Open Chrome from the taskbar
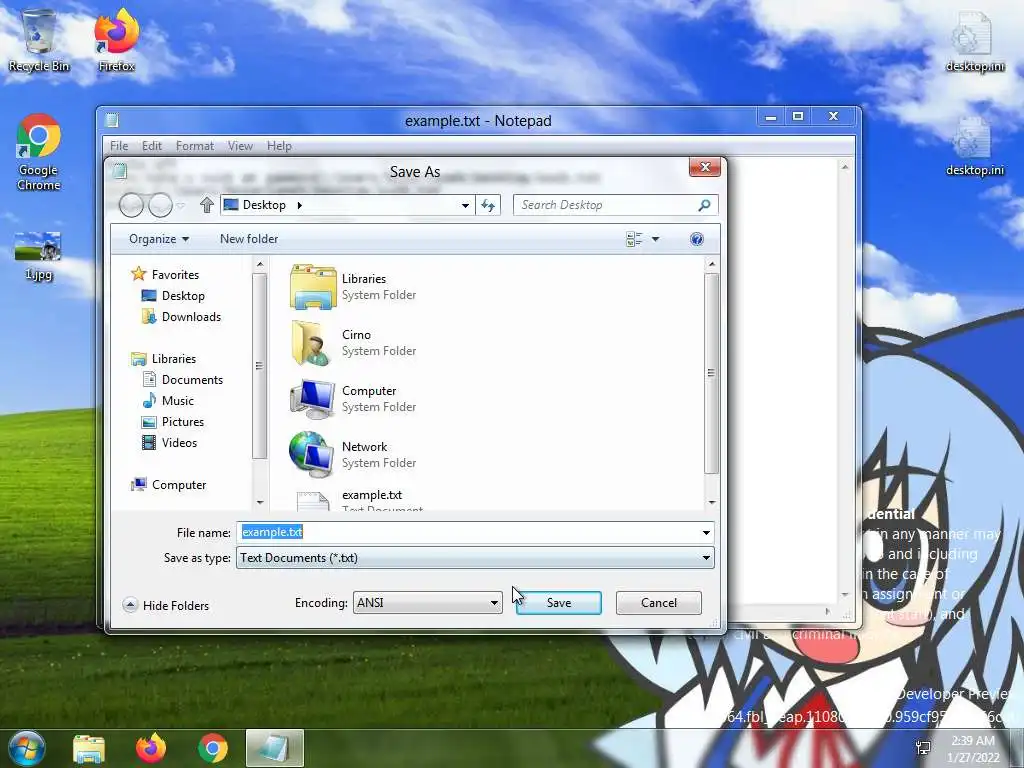 (213, 748)
